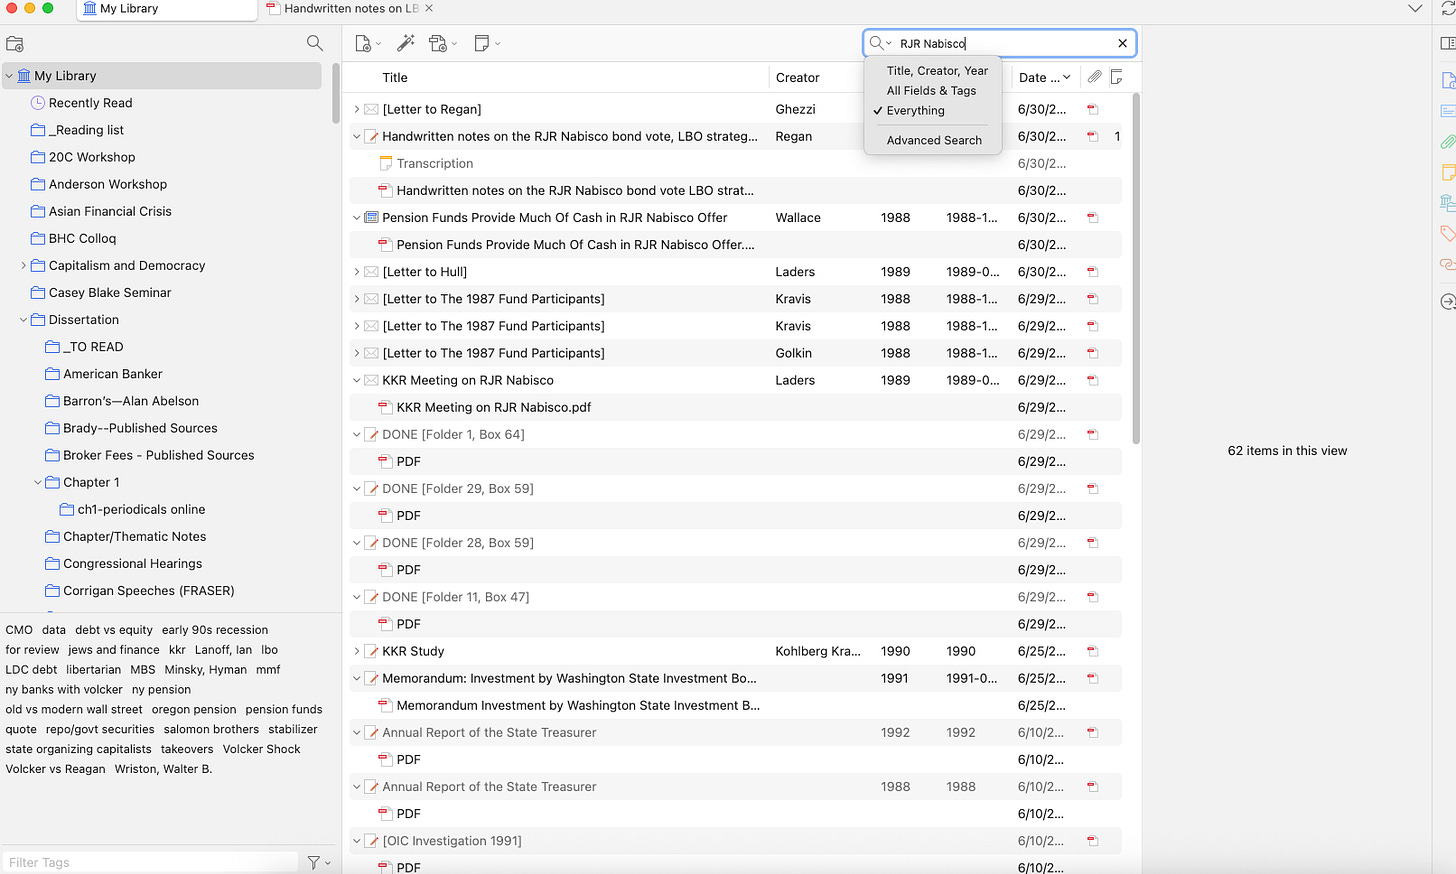The width and height of the screenshot is (1456, 874).
Task: Open the Add Attachment toolbar icon
Action: pos(442,43)
